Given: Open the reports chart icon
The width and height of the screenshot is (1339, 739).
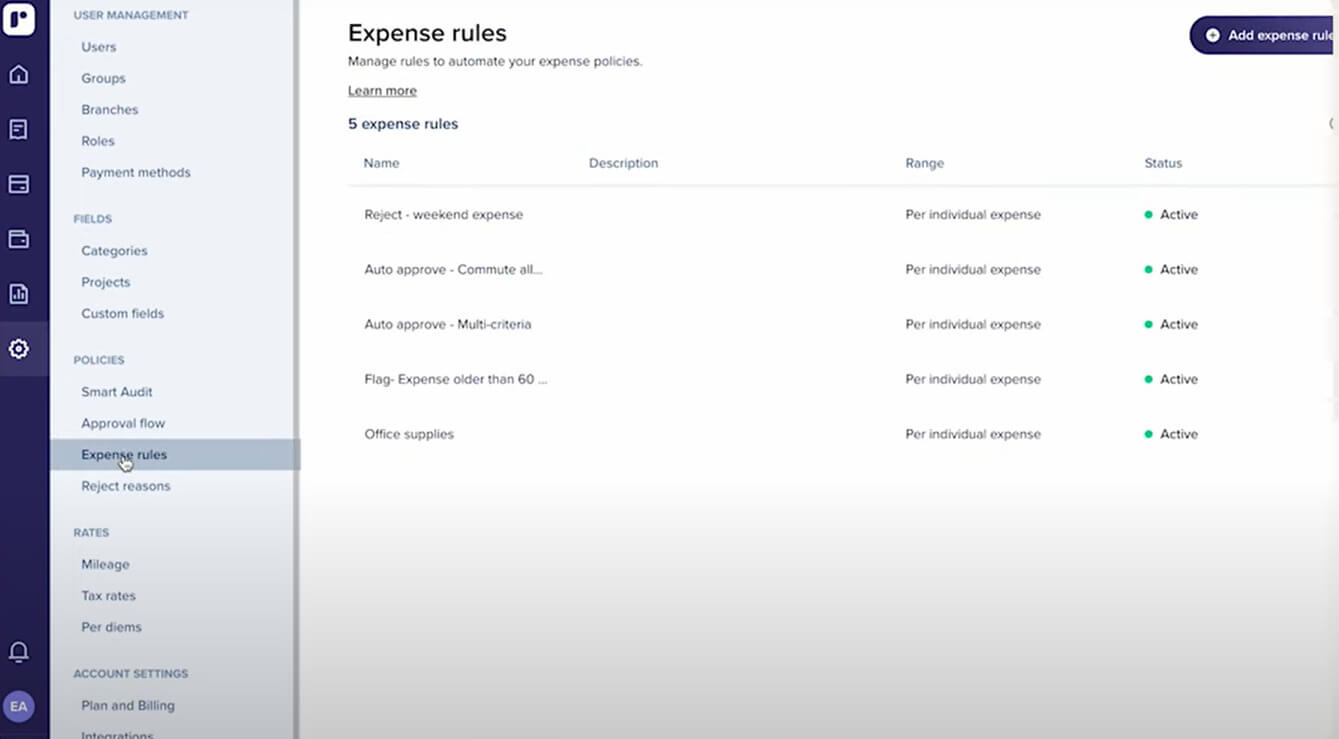Looking at the screenshot, I should tap(19, 294).
